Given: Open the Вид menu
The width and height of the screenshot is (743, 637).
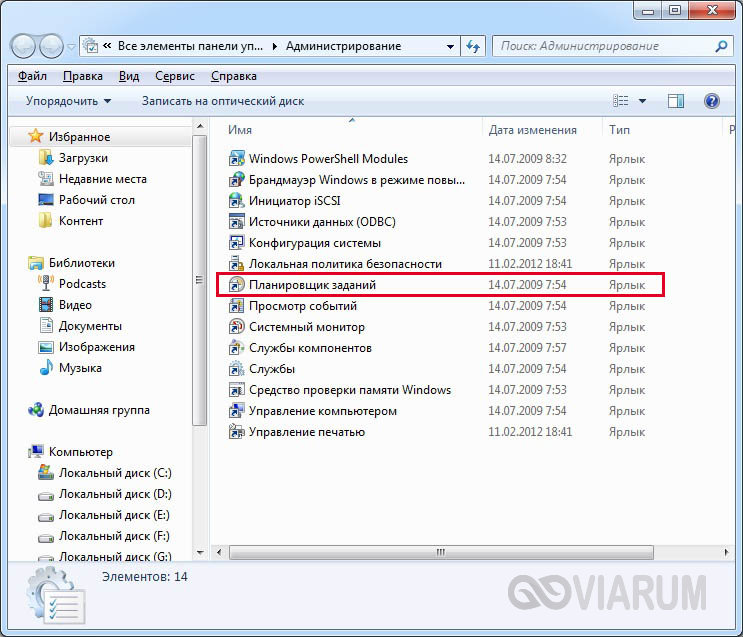Looking at the screenshot, I should (129, 76).
